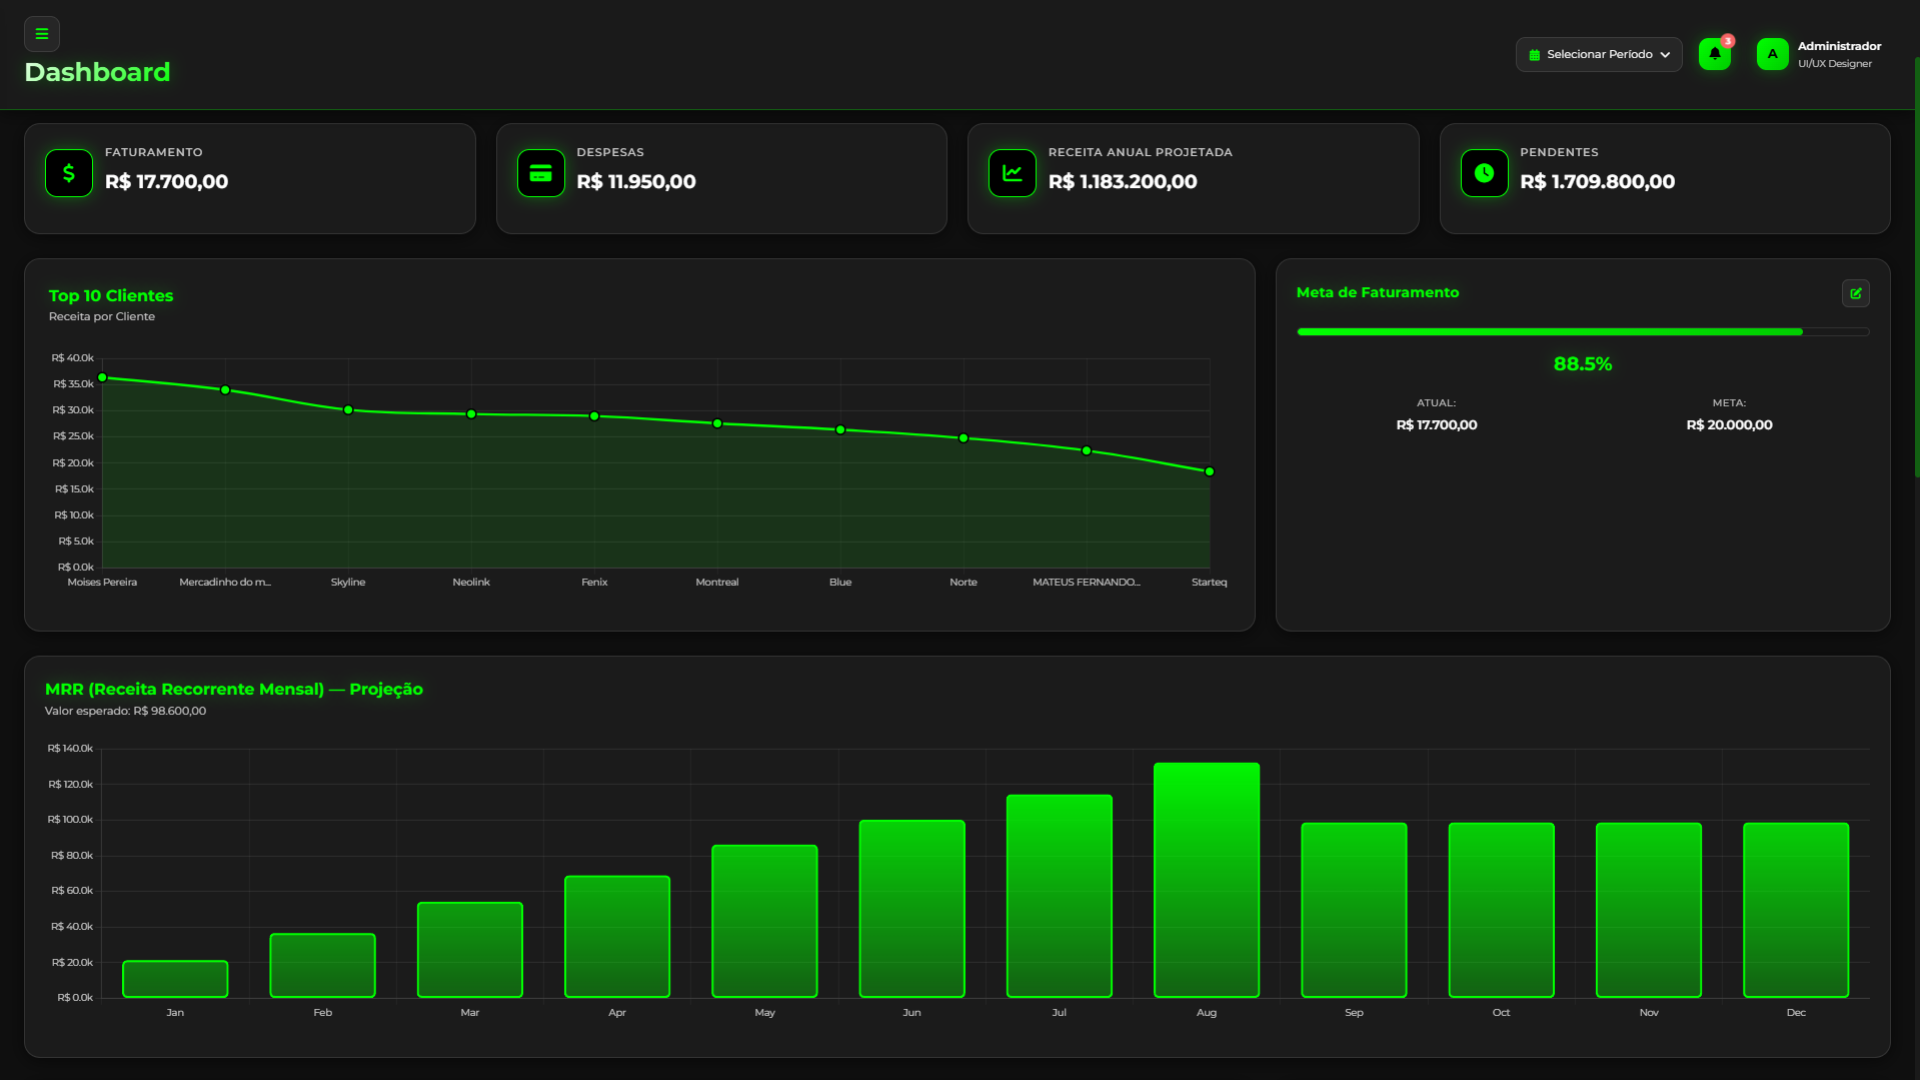Click the Aug bar in MRR chart
1920x1080 pixels.
click(1206, 880)
